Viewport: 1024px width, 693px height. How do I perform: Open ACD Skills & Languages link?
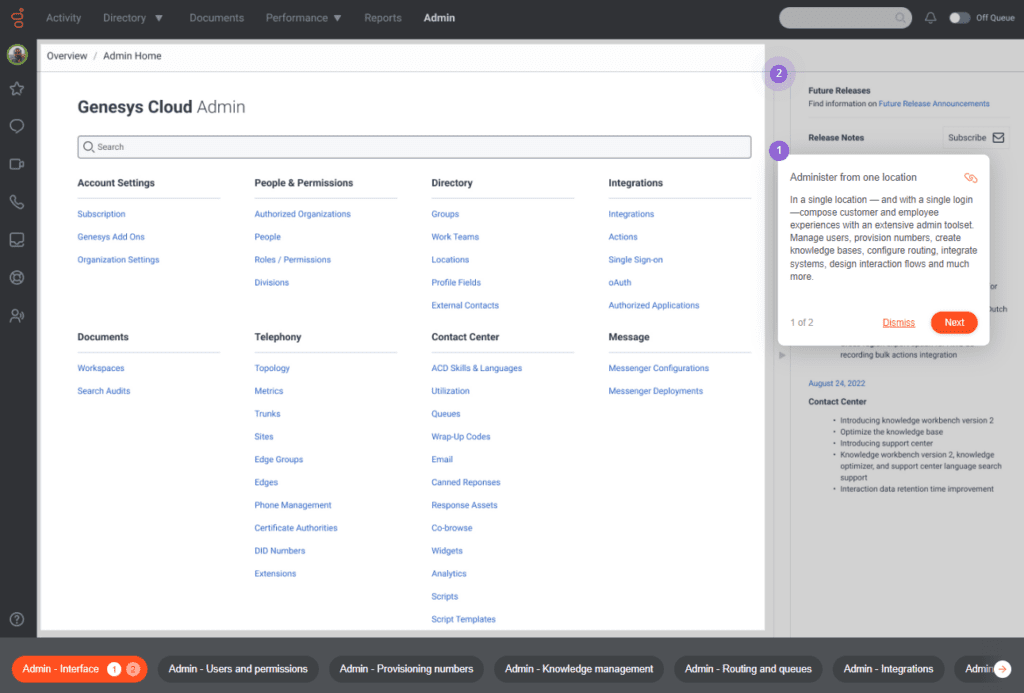tap(477, 368)
